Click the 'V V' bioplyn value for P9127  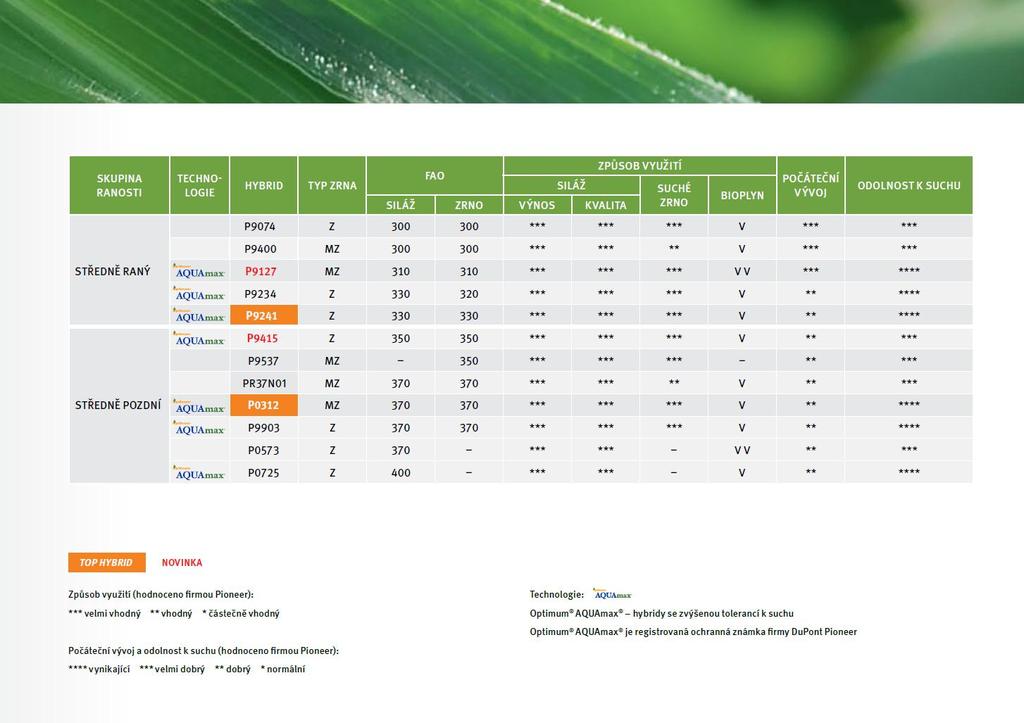point(742,272)
